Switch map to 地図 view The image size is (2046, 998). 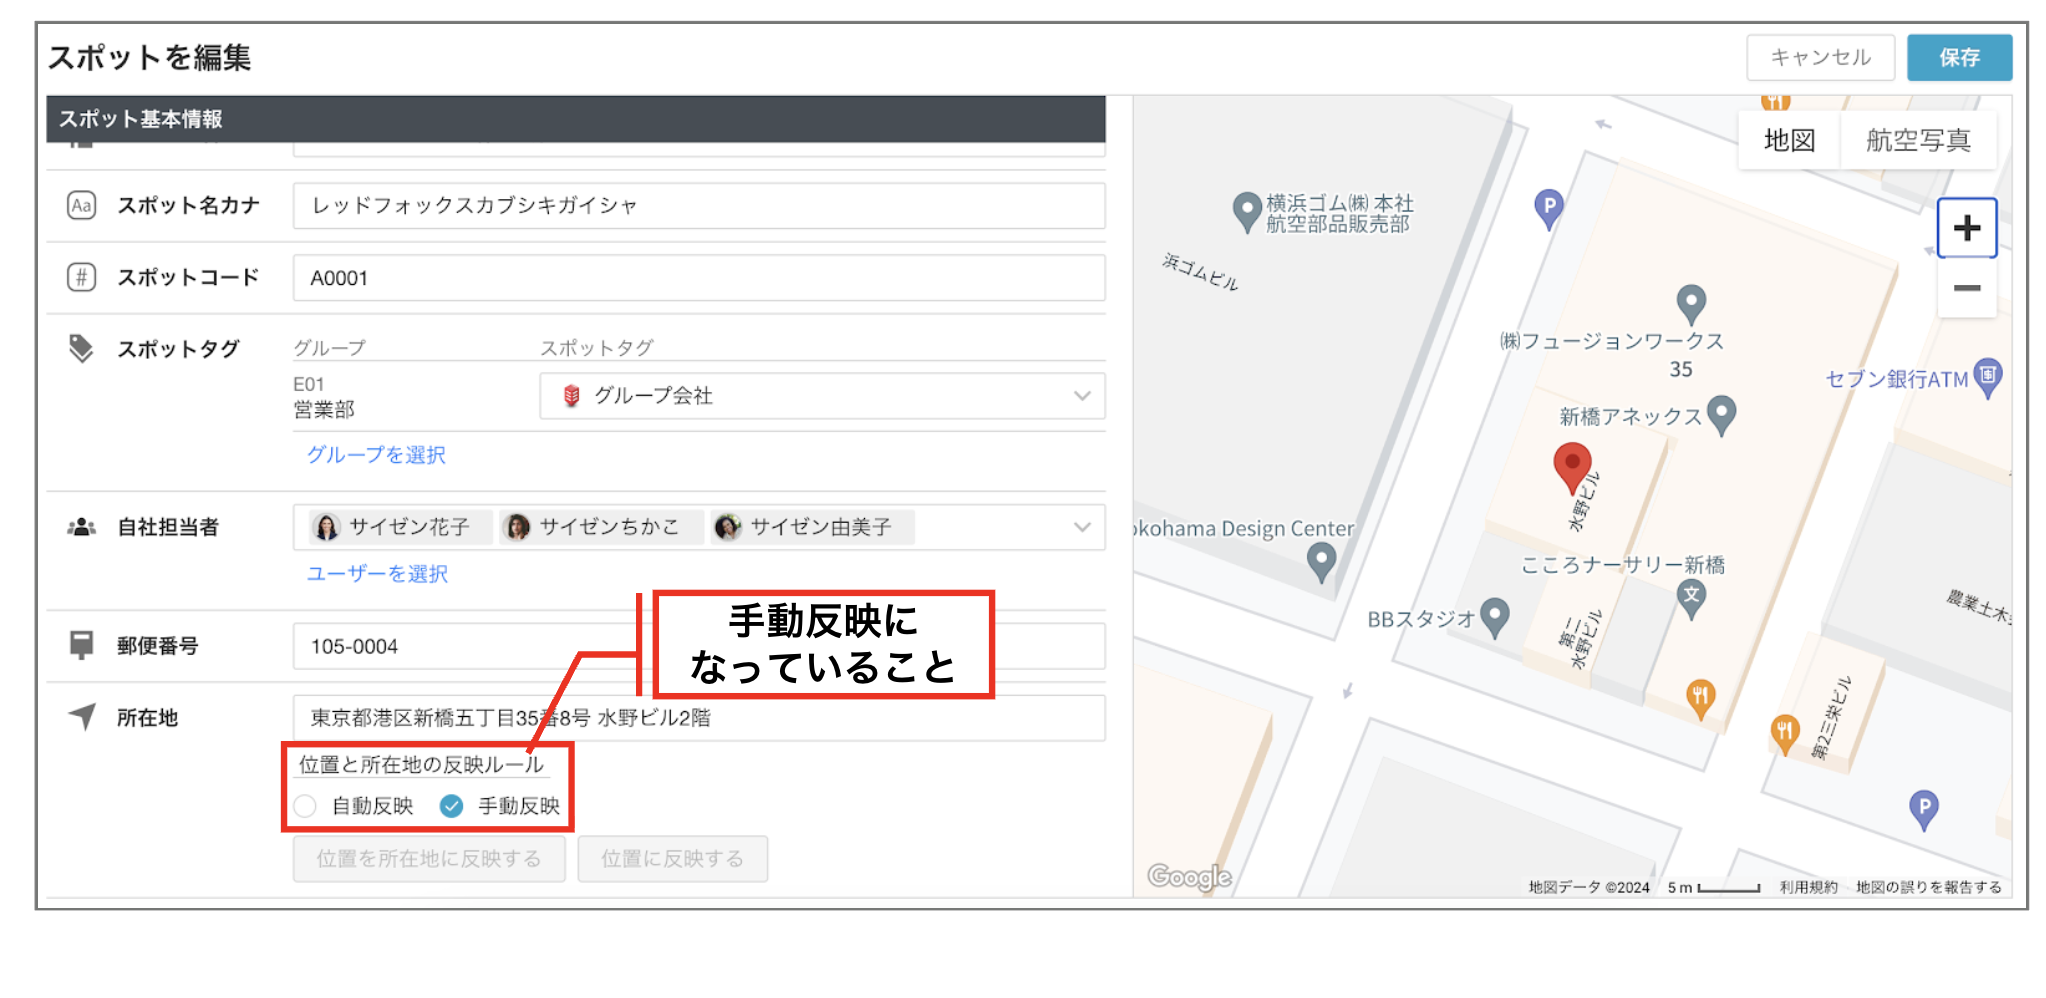(1789, 140)
